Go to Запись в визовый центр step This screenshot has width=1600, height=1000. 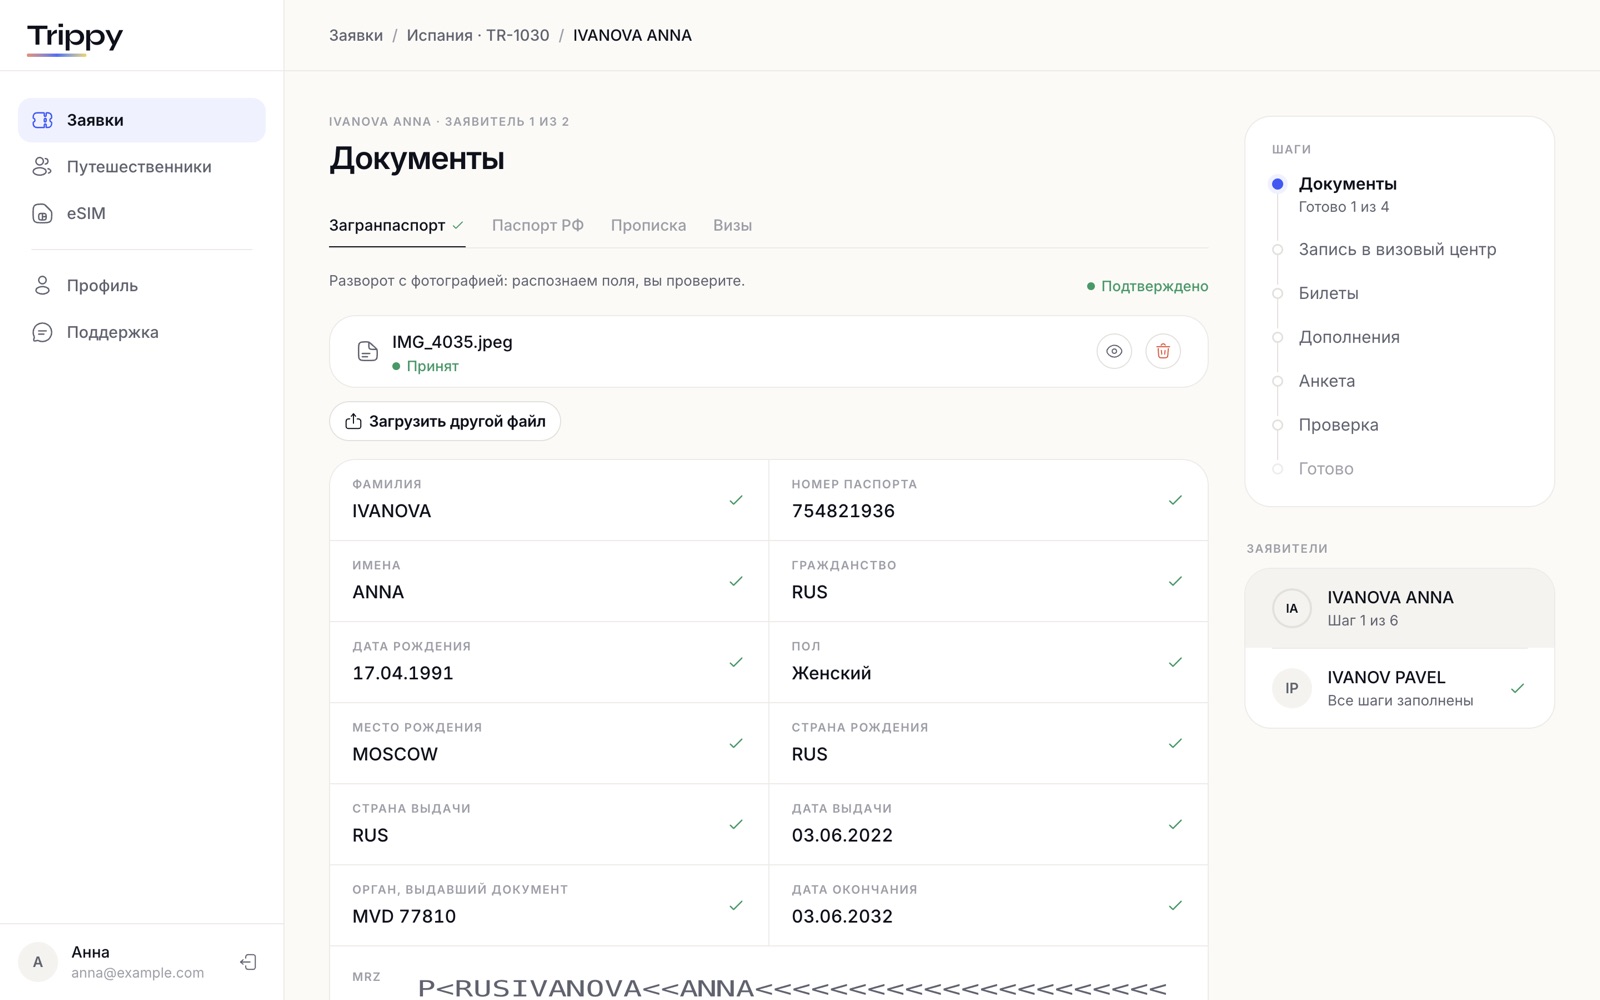(x=1397, y=250)
